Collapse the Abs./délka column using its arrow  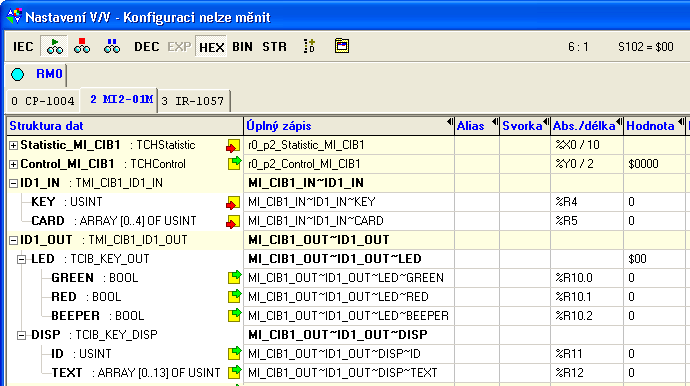point(619,121)
